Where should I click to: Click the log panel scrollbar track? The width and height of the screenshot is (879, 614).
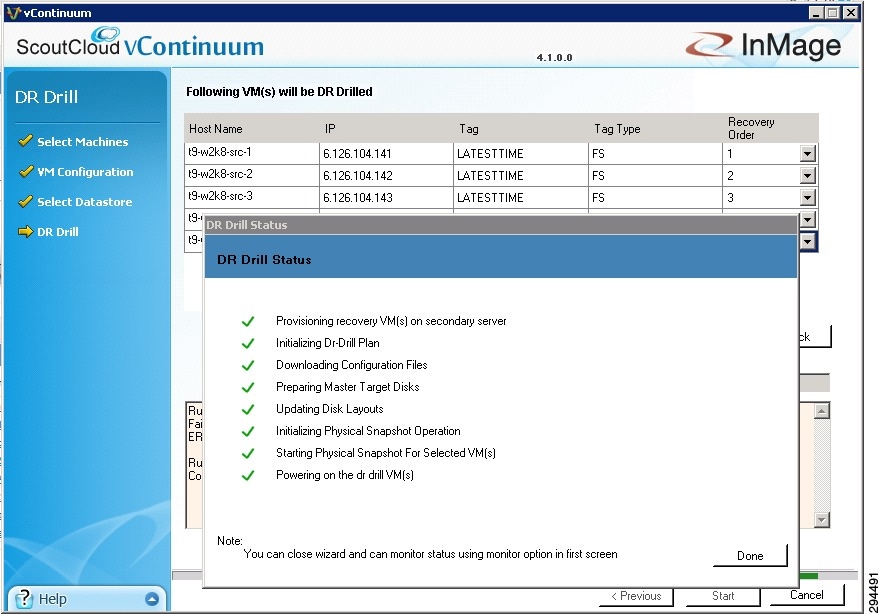821,465
